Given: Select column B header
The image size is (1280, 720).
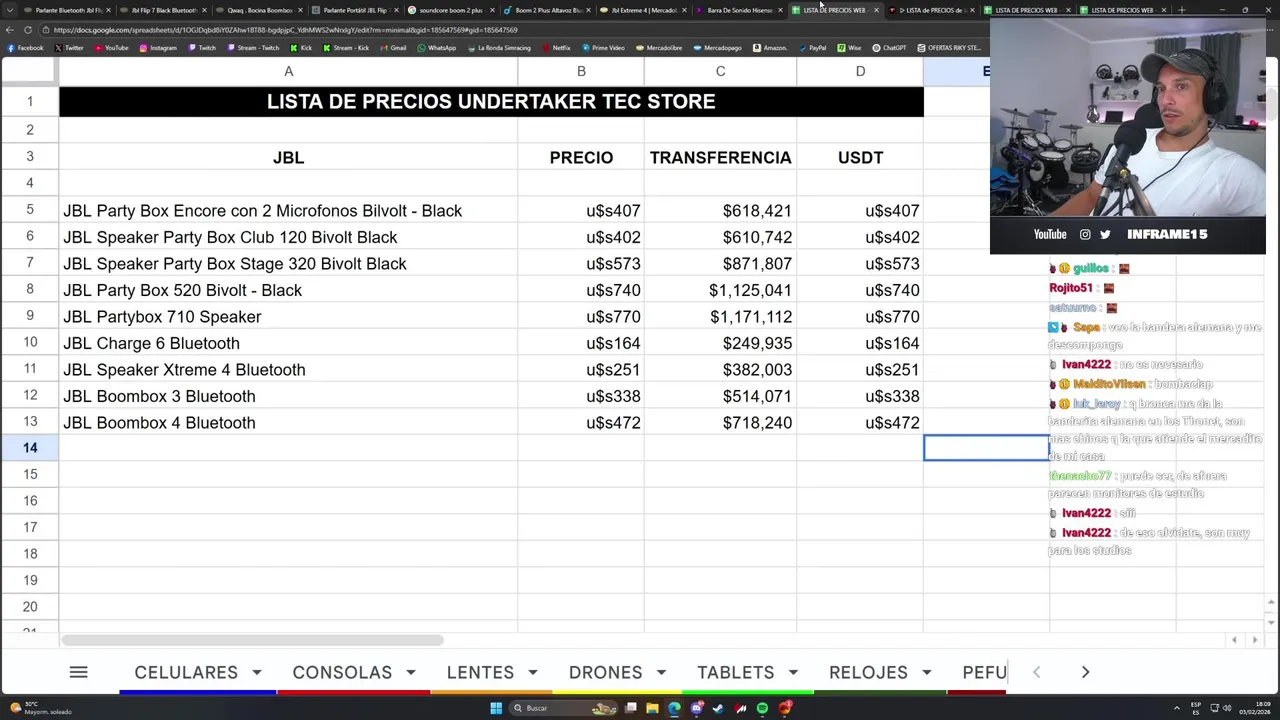Looking at the screenshot, I should [x=581, y=71].
